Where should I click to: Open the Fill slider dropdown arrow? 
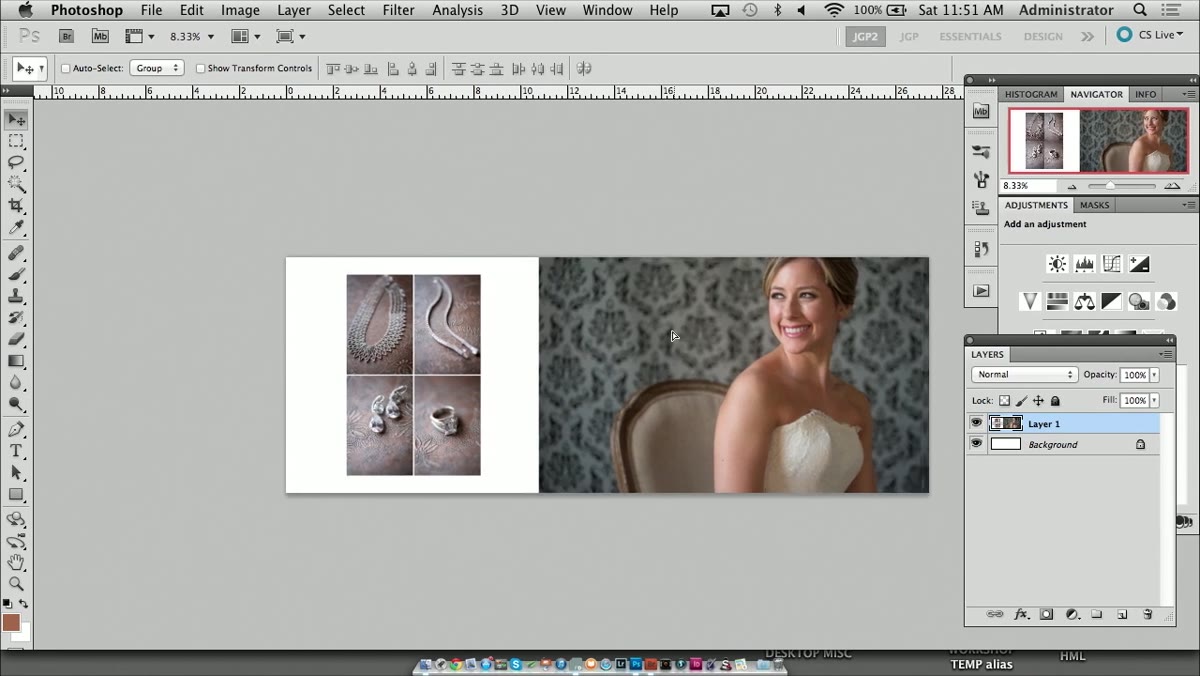coord(1154,400)
